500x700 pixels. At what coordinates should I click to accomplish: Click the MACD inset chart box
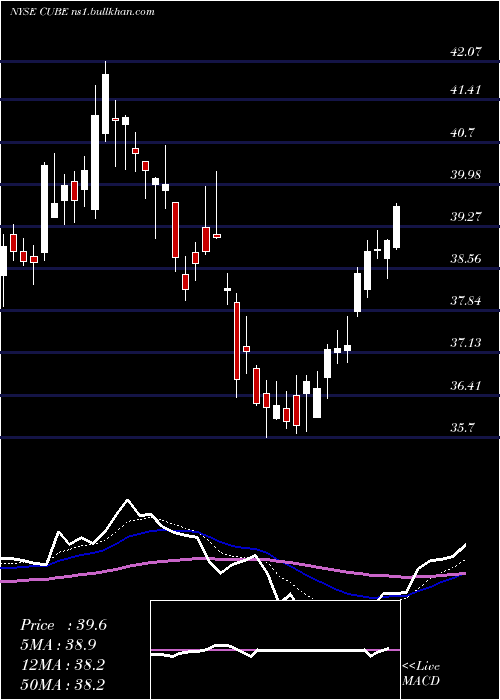[x=275, y=650]
